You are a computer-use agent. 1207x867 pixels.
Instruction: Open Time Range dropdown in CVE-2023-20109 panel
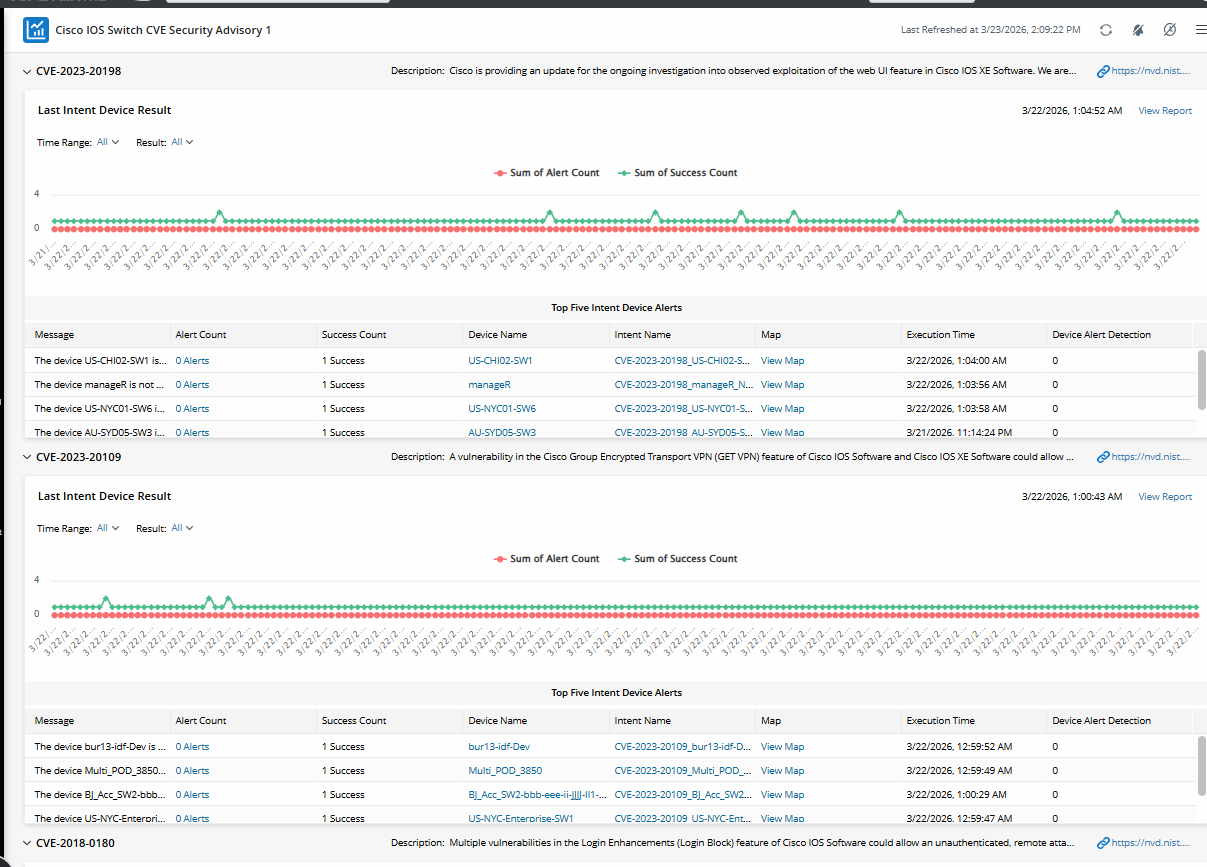click(108, 528)
